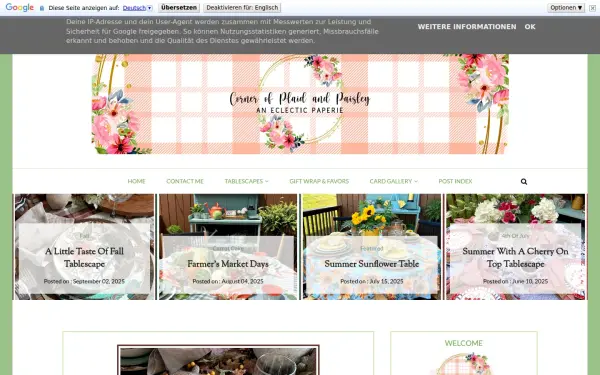Click 'Posted on : August 04, 2025' text
This screenshot has height=375, width=600.
[x=228, y=281]
